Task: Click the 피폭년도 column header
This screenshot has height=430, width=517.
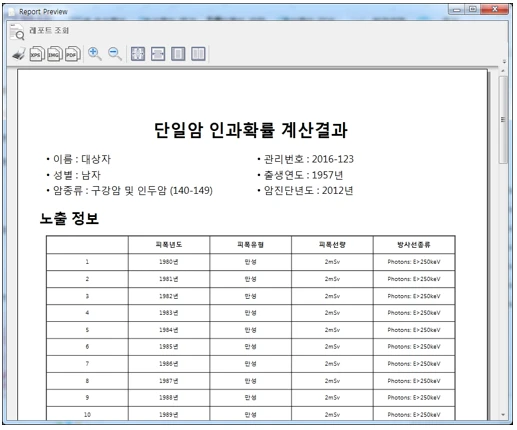Action: tap(169, 245)
